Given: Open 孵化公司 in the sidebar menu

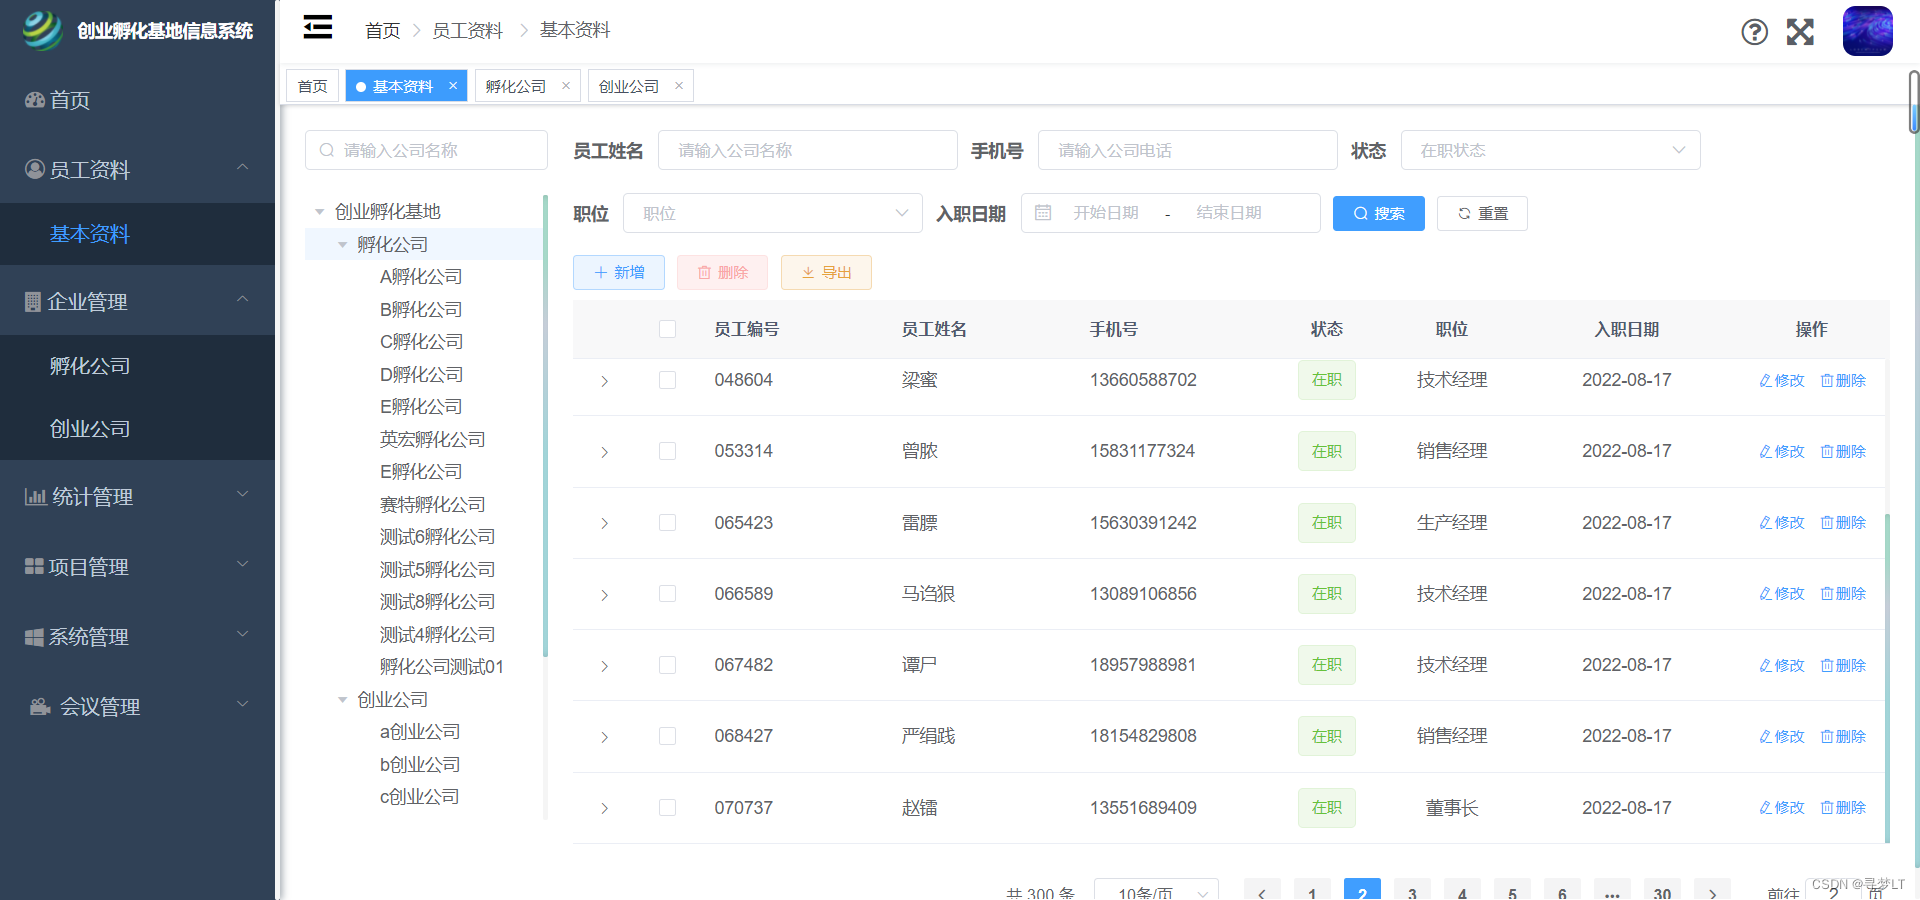Looking at the screenshot, I should [x=137, y=366].
